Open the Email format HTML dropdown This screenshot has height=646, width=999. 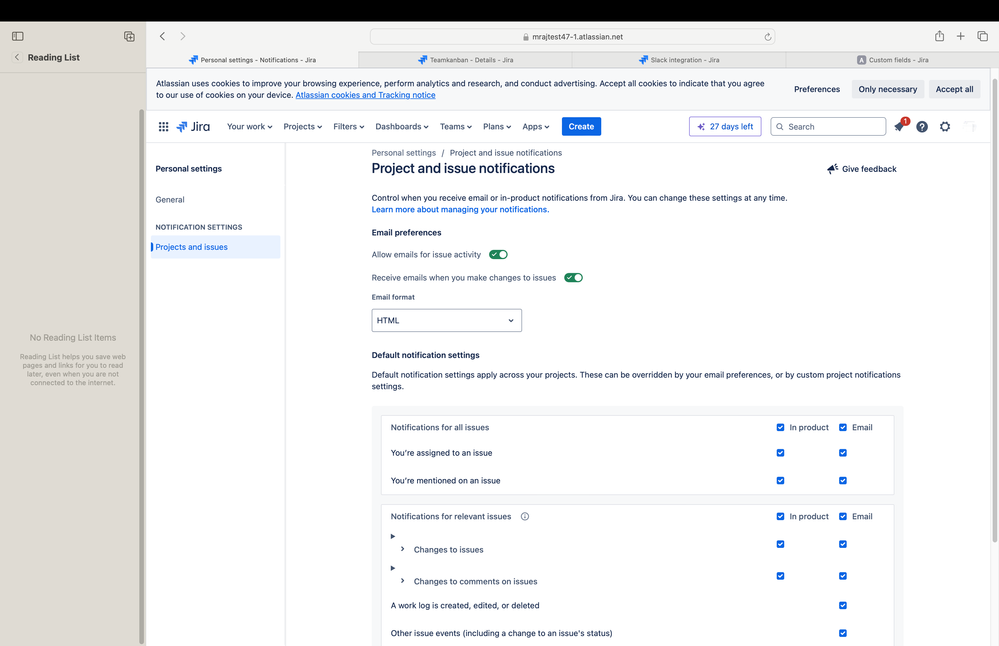tap(447, 320)
